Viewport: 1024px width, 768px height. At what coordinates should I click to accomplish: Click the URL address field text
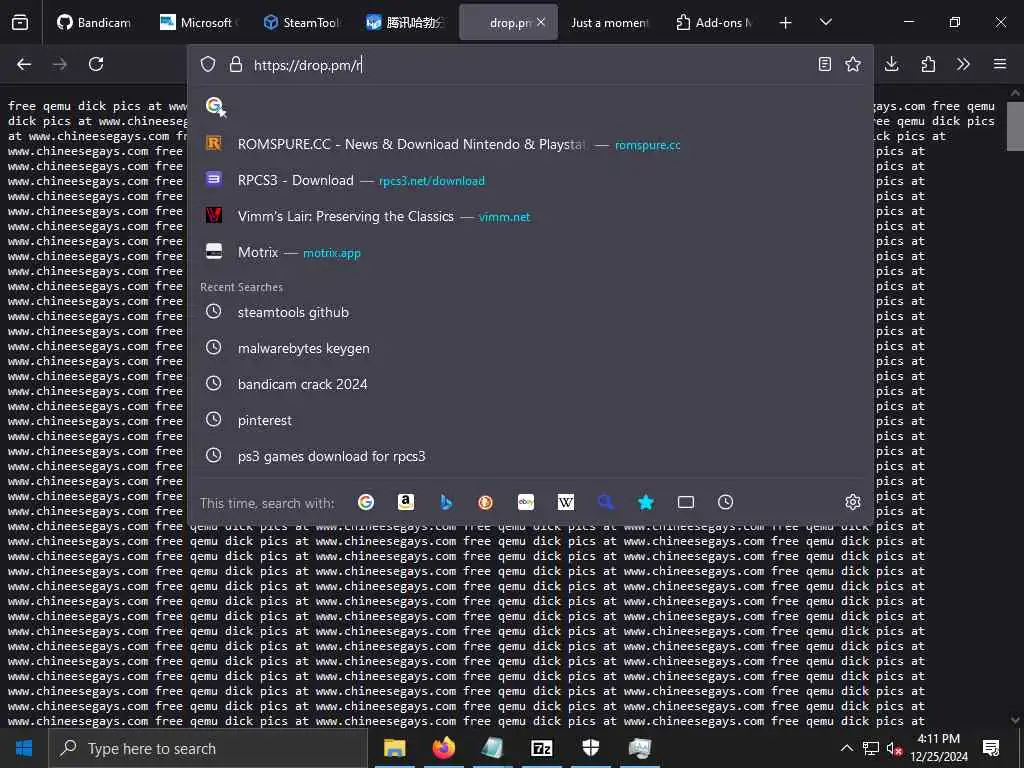tap(307, 65)
